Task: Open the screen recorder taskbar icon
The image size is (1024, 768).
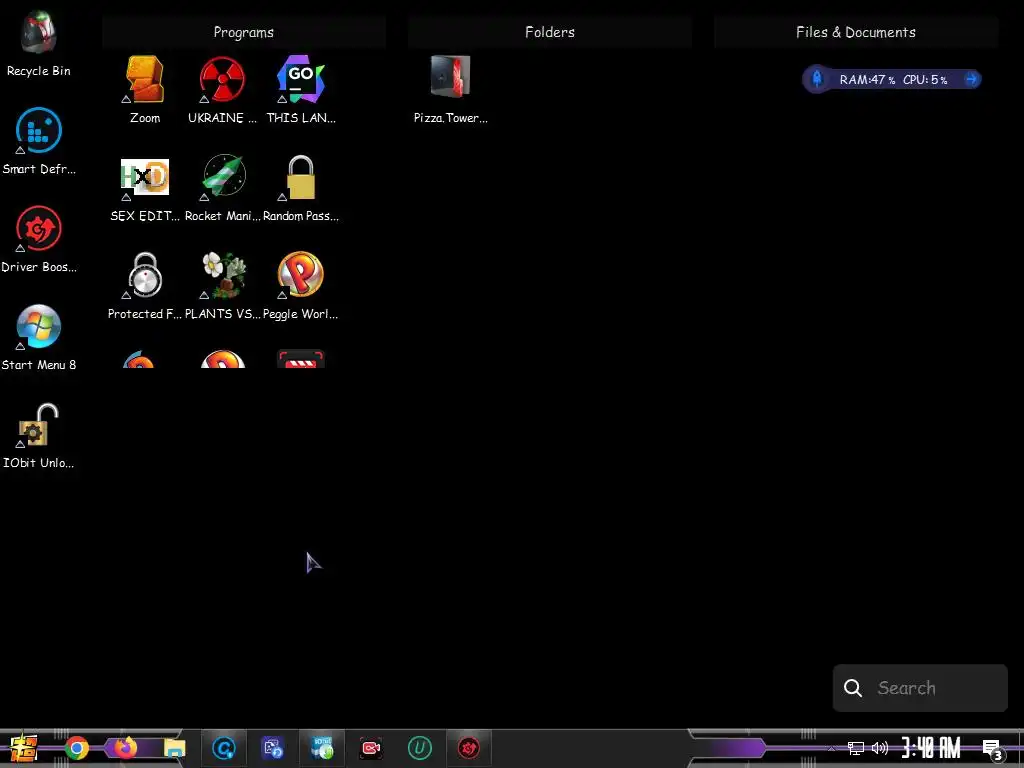Action: 371,748
